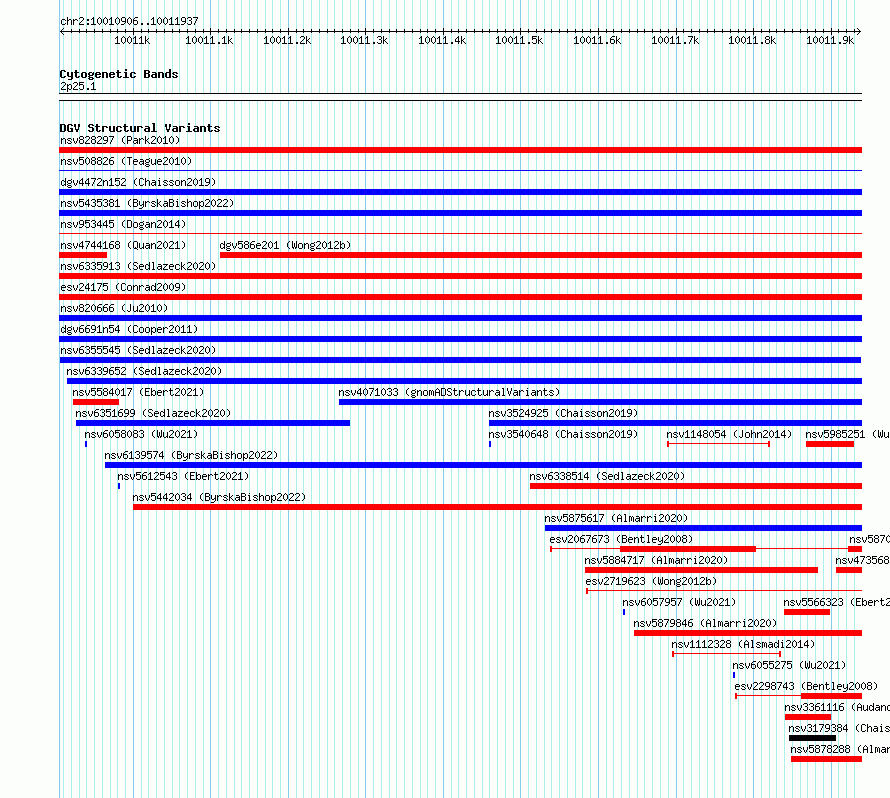Click nsv3524925 (Chaisson2019) label

(x=563, y=413)
